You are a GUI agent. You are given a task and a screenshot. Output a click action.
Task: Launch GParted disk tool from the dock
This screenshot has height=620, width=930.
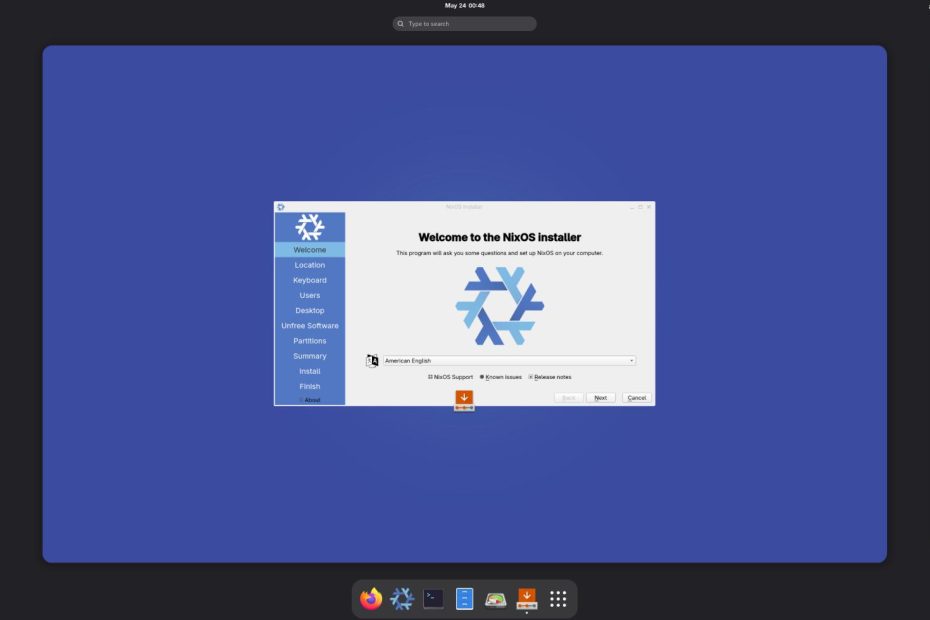coord(496,600)
